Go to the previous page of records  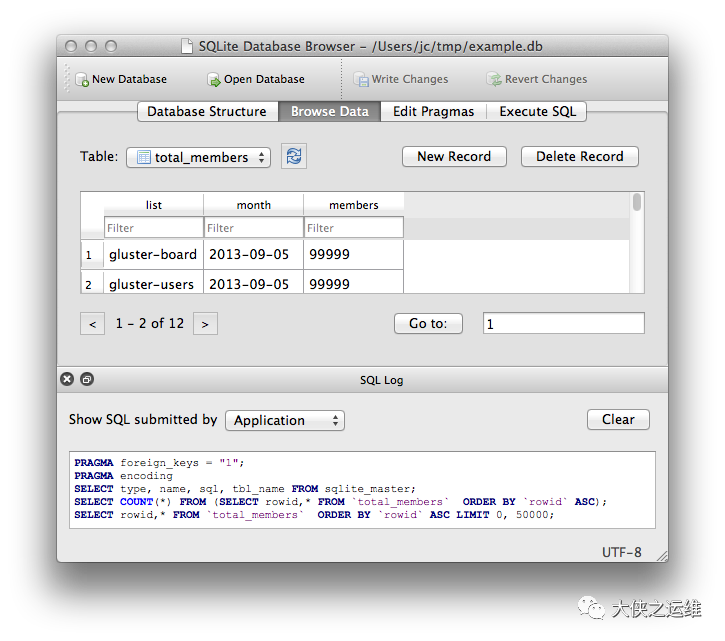click(x=92, y=324)
